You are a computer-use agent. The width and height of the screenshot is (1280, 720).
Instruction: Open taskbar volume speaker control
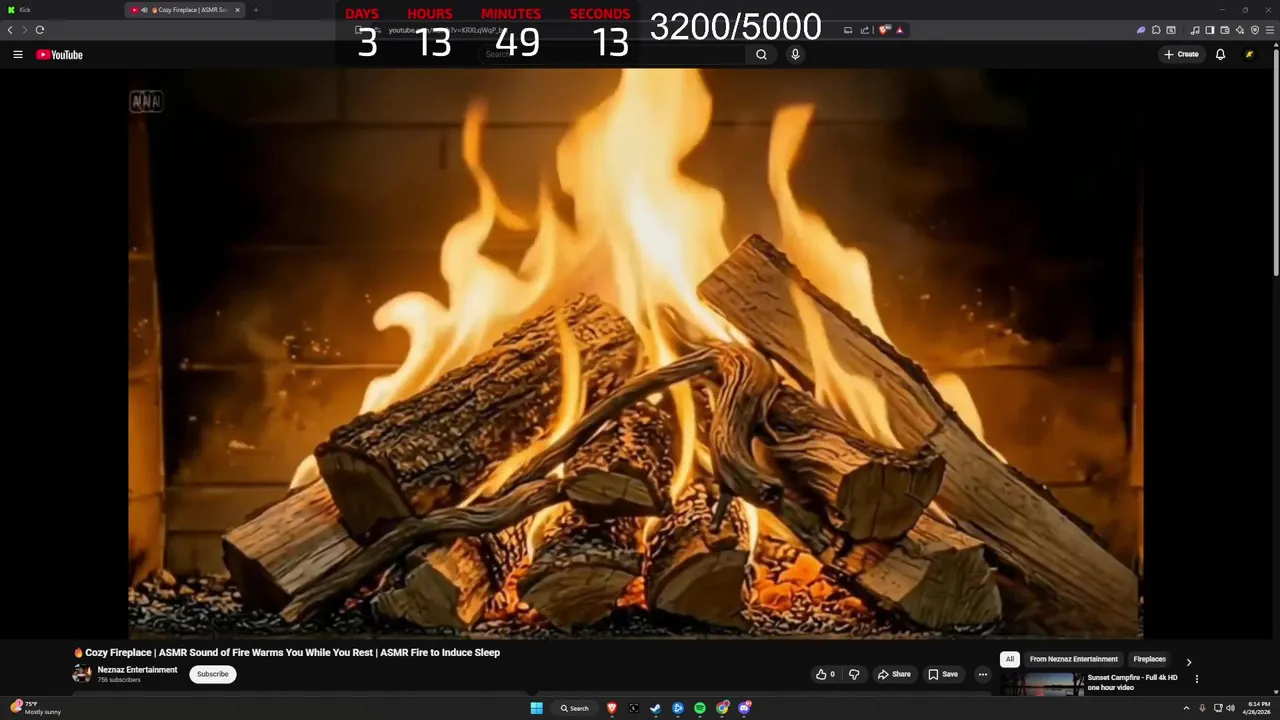[1230, 708]
